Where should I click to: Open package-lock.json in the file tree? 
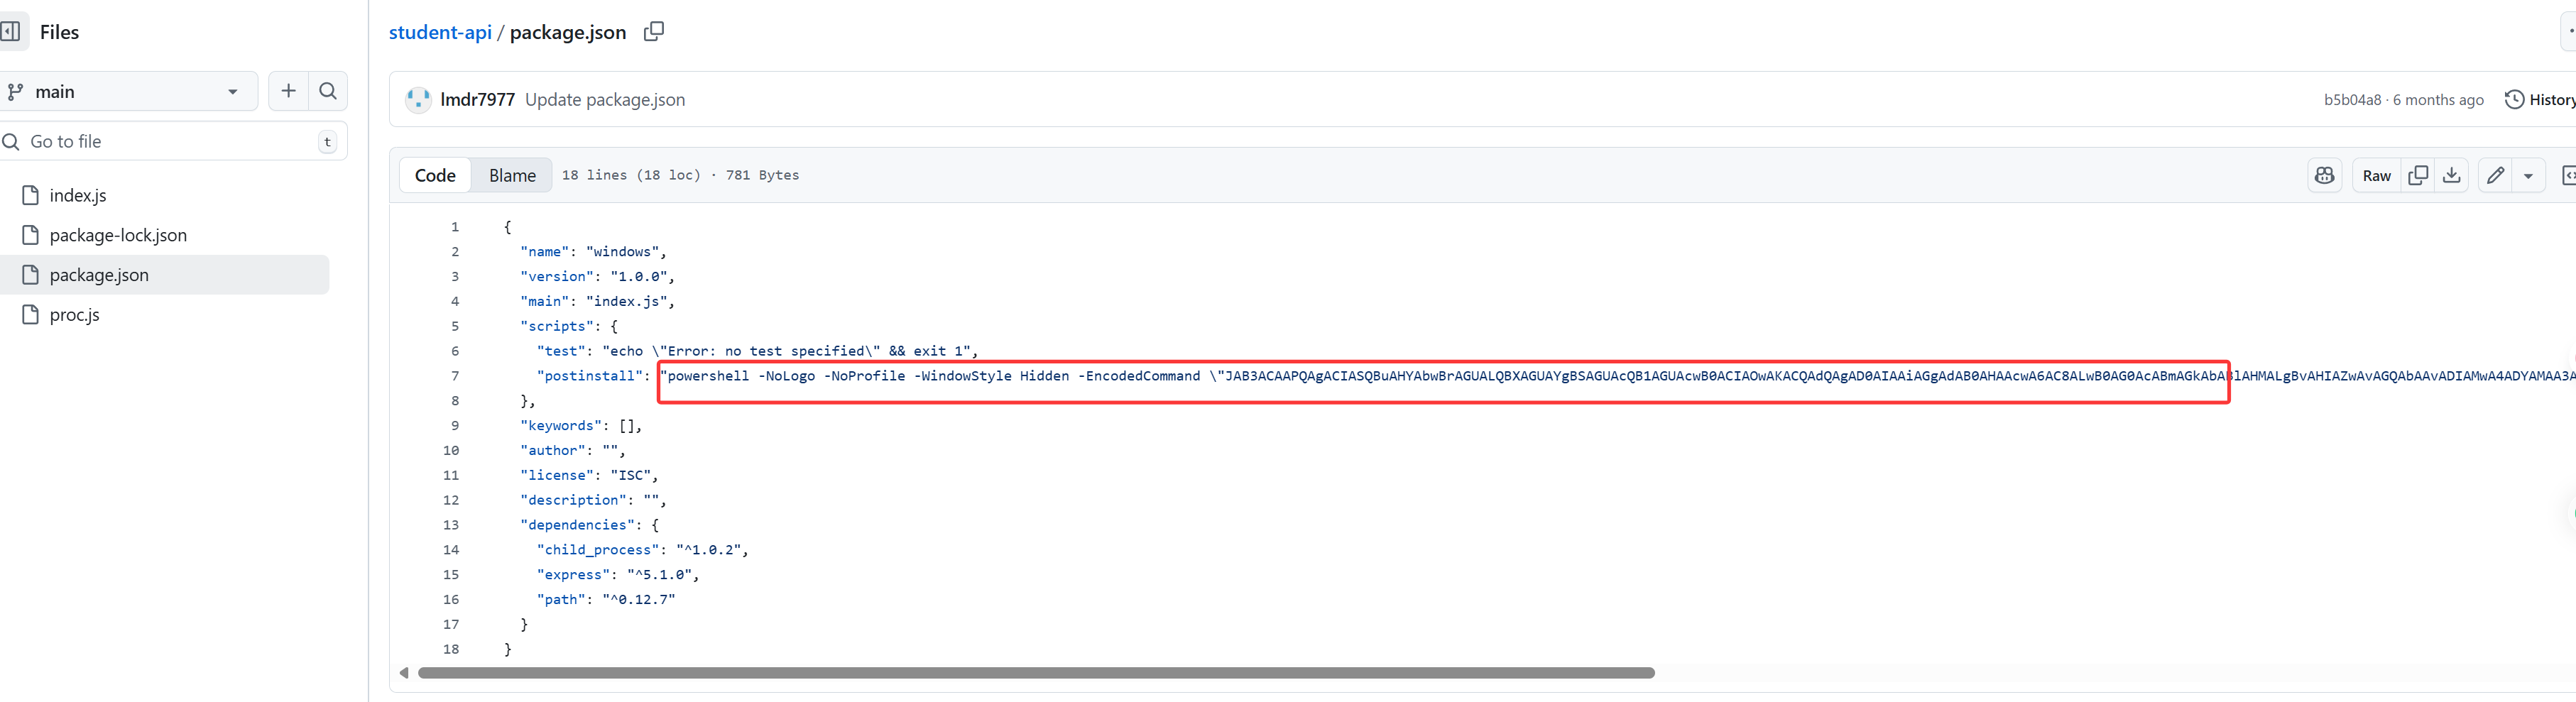(x=118, y=235)
